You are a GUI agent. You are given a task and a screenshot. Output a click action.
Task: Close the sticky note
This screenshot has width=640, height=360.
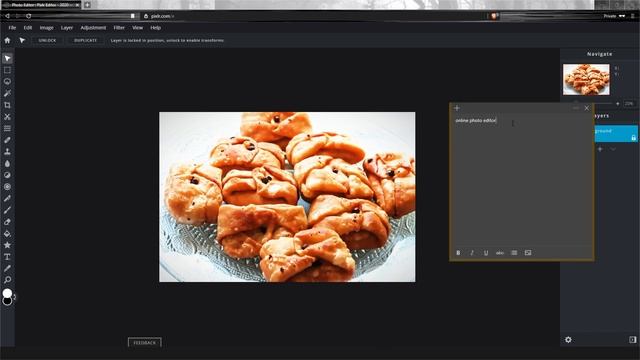587,108
